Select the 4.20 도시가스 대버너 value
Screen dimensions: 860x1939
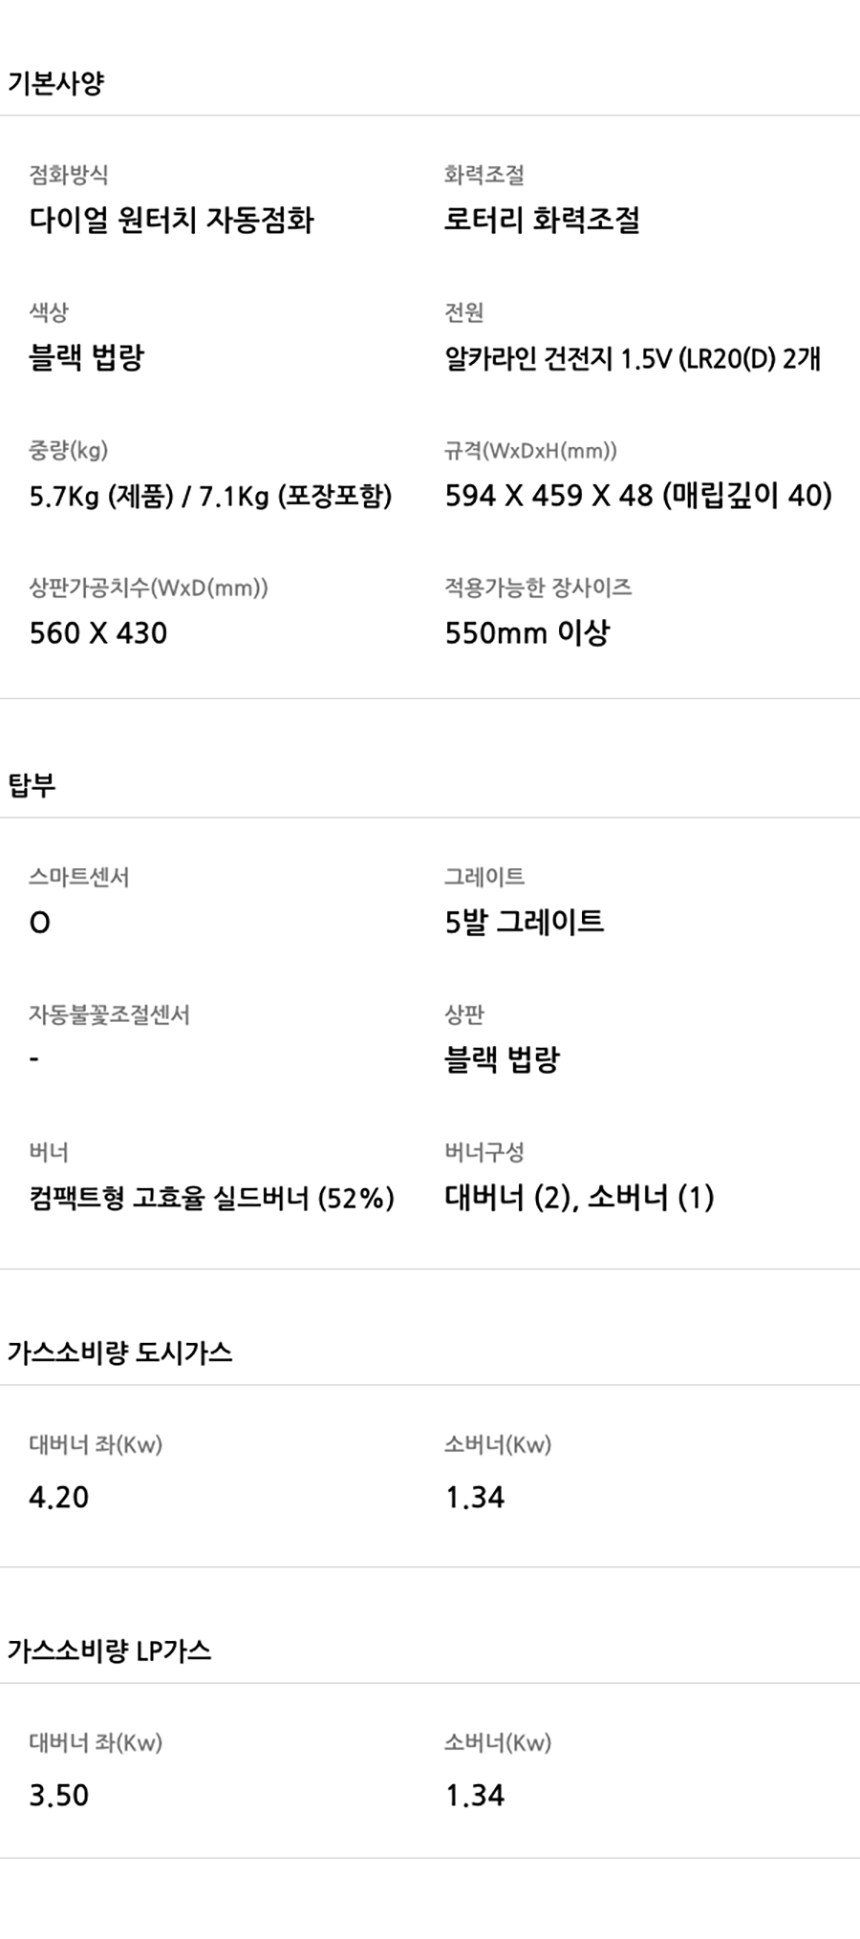(x=59, y=1497)
